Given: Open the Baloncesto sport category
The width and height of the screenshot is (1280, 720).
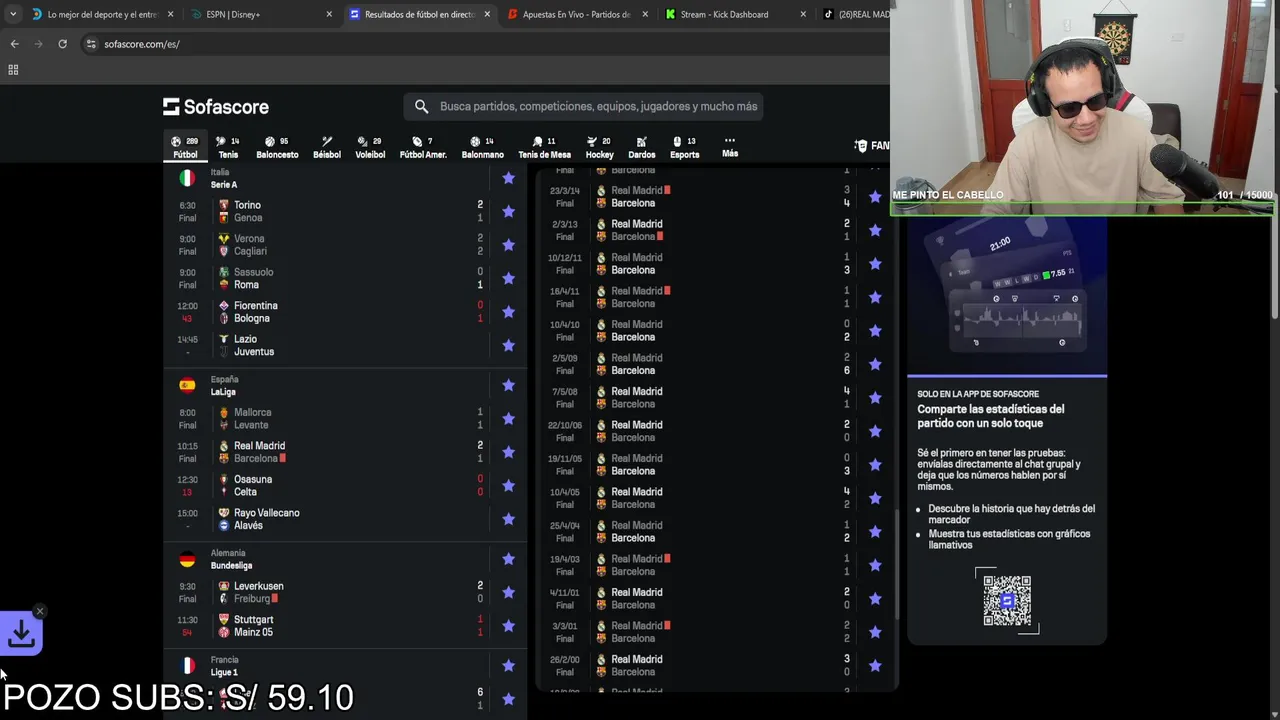Looking at the screenshot, I should pos(277,147).
